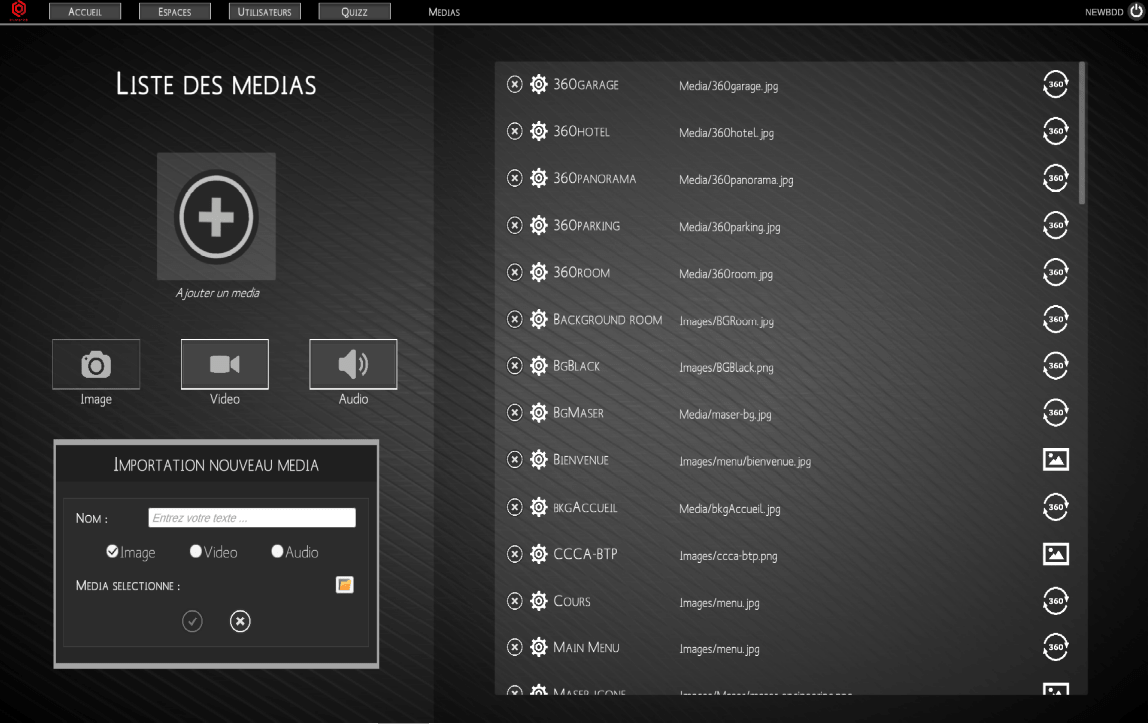Open the Utilisateurs page
The height and width of the screenshot is (724, 1148).
coord(264,11)
